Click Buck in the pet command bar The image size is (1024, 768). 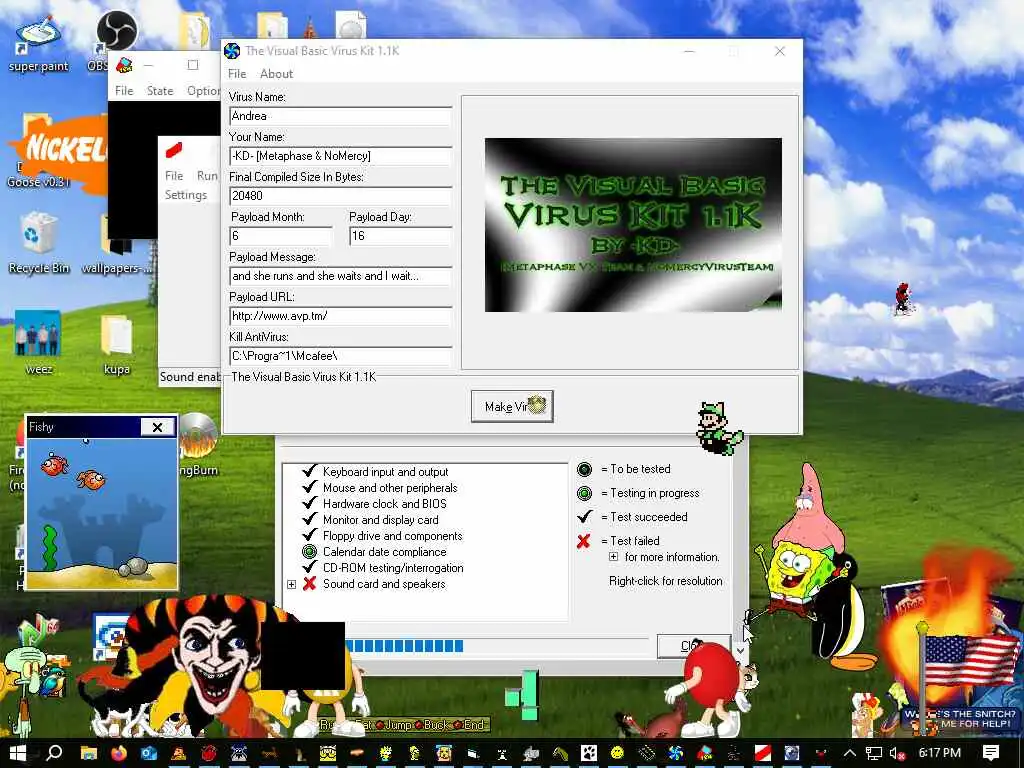tap(431, 725)
